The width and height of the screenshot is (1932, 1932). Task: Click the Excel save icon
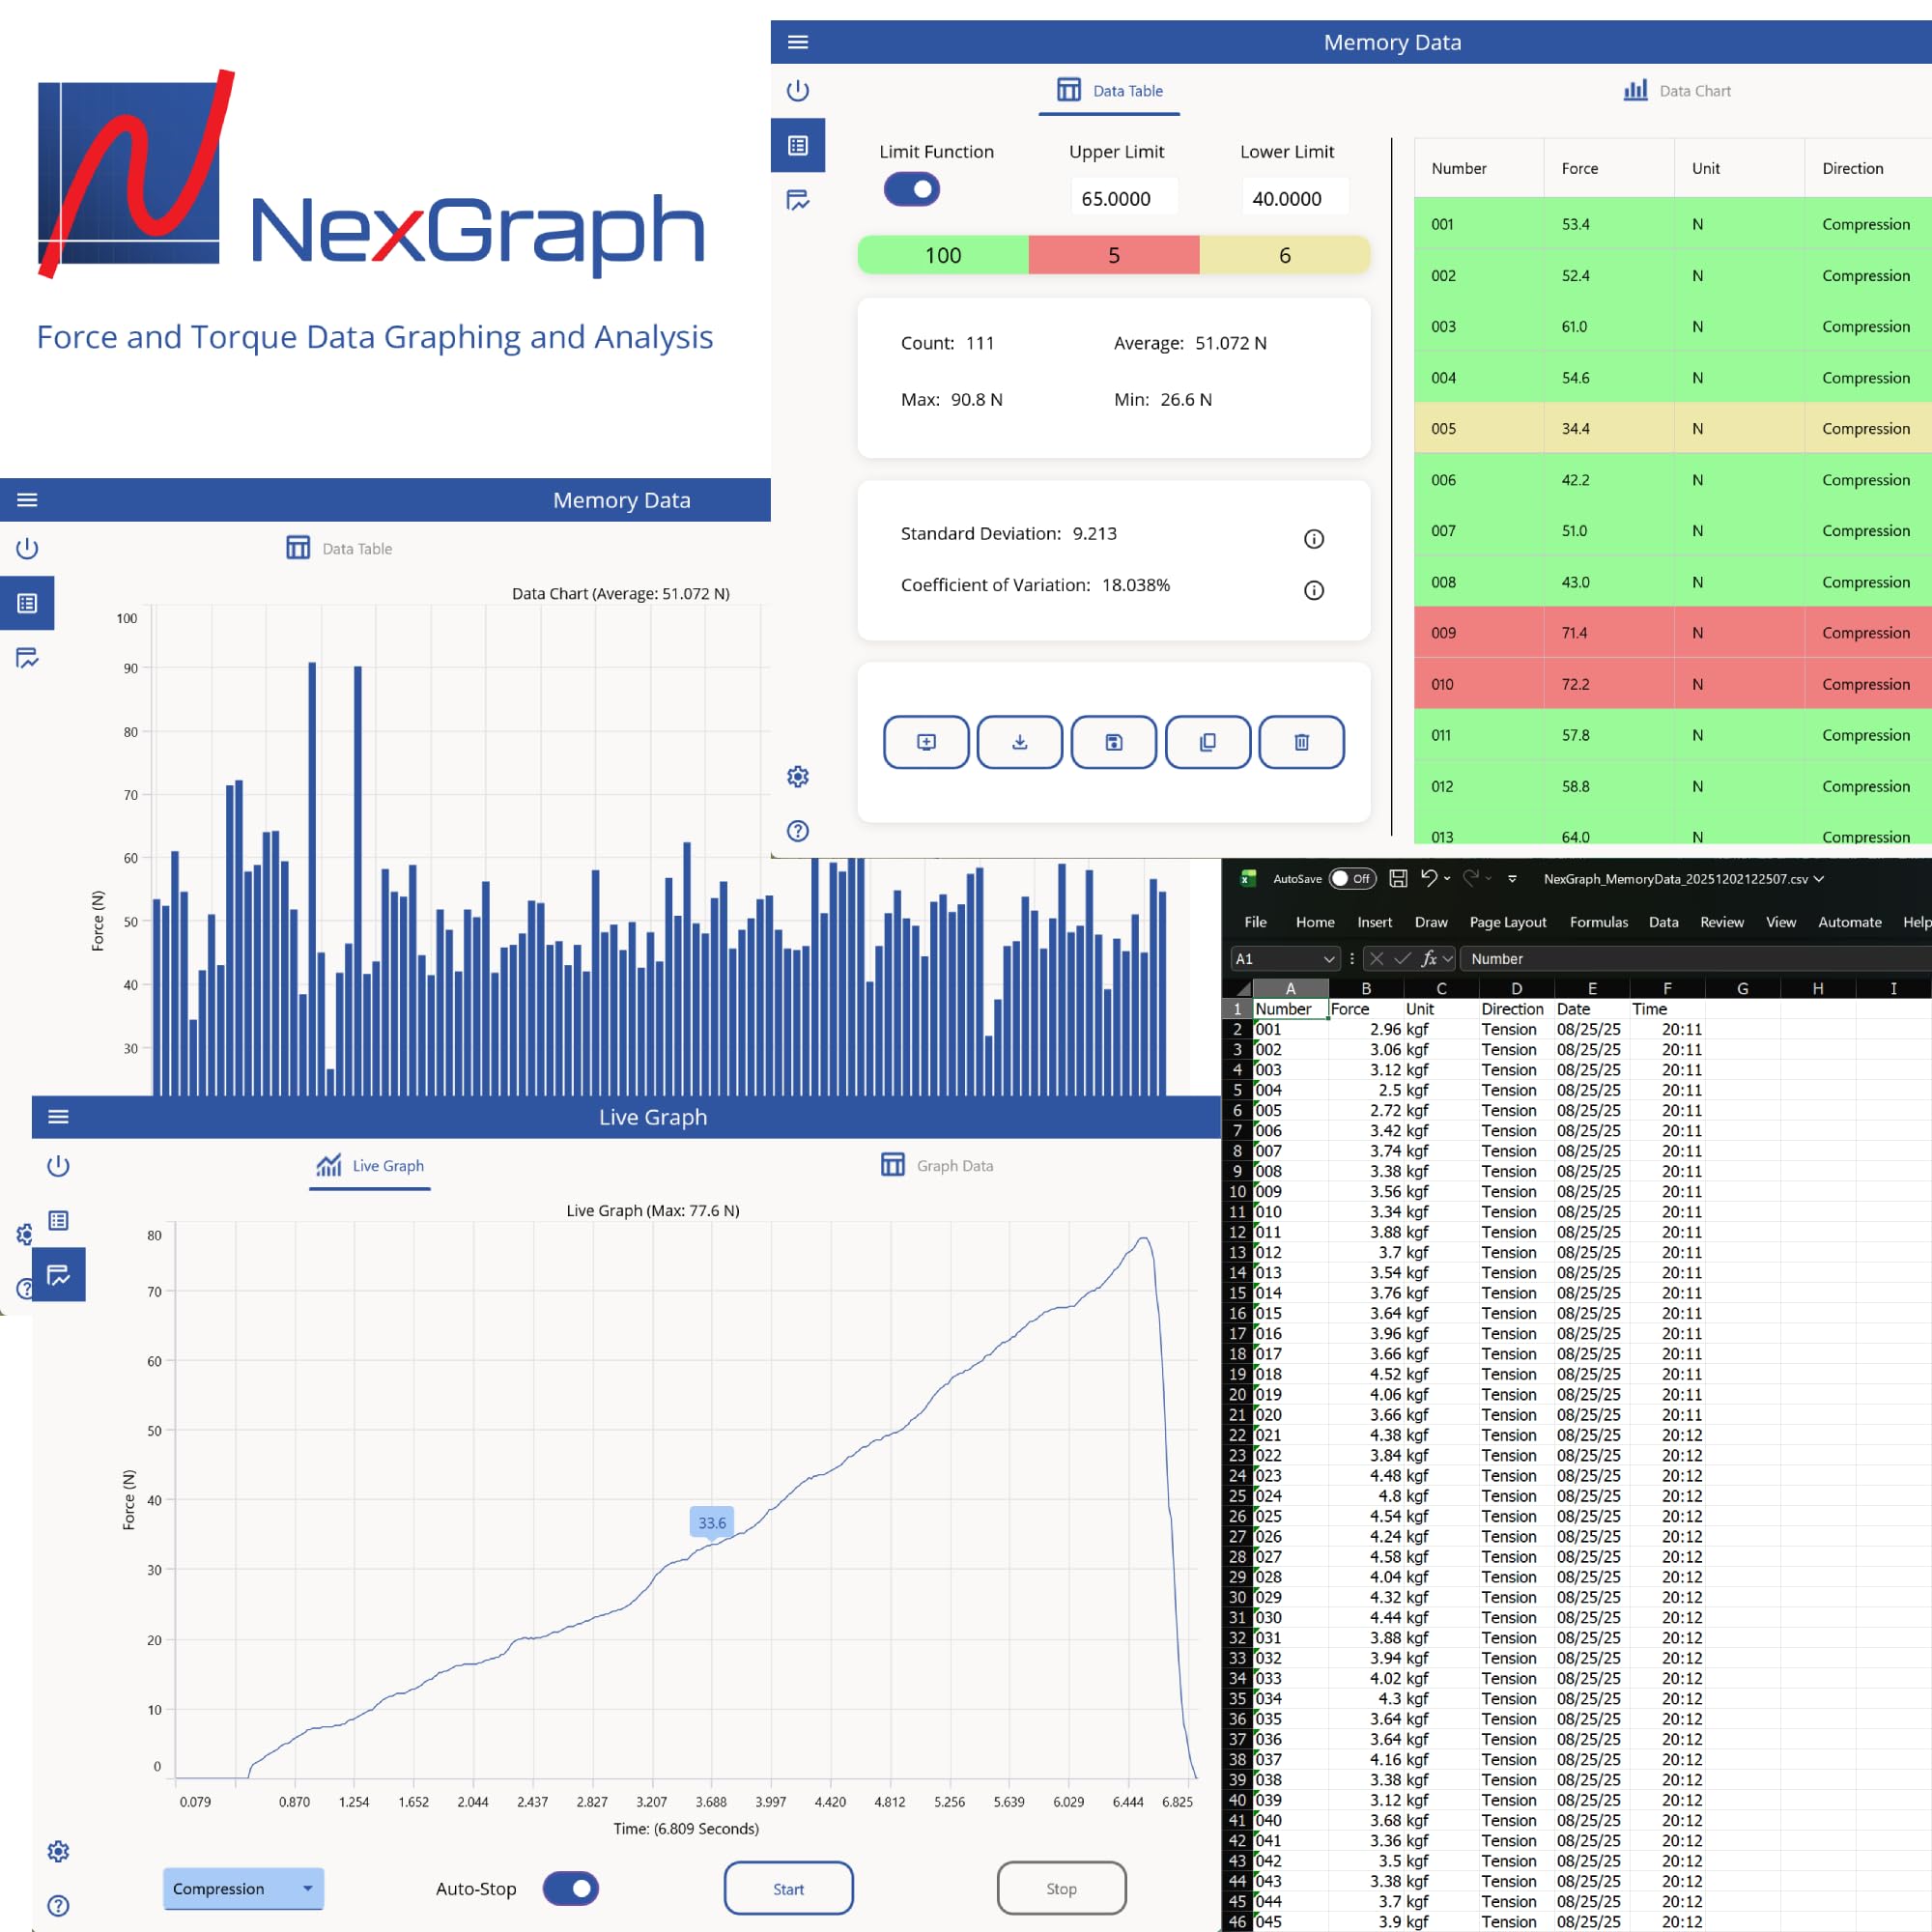point(1398,879)
